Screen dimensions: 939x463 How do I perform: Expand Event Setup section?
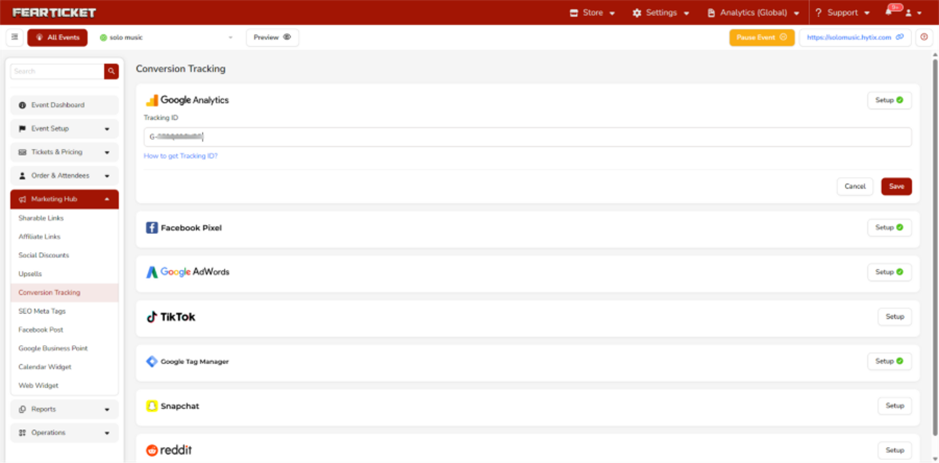pos(65,129)
